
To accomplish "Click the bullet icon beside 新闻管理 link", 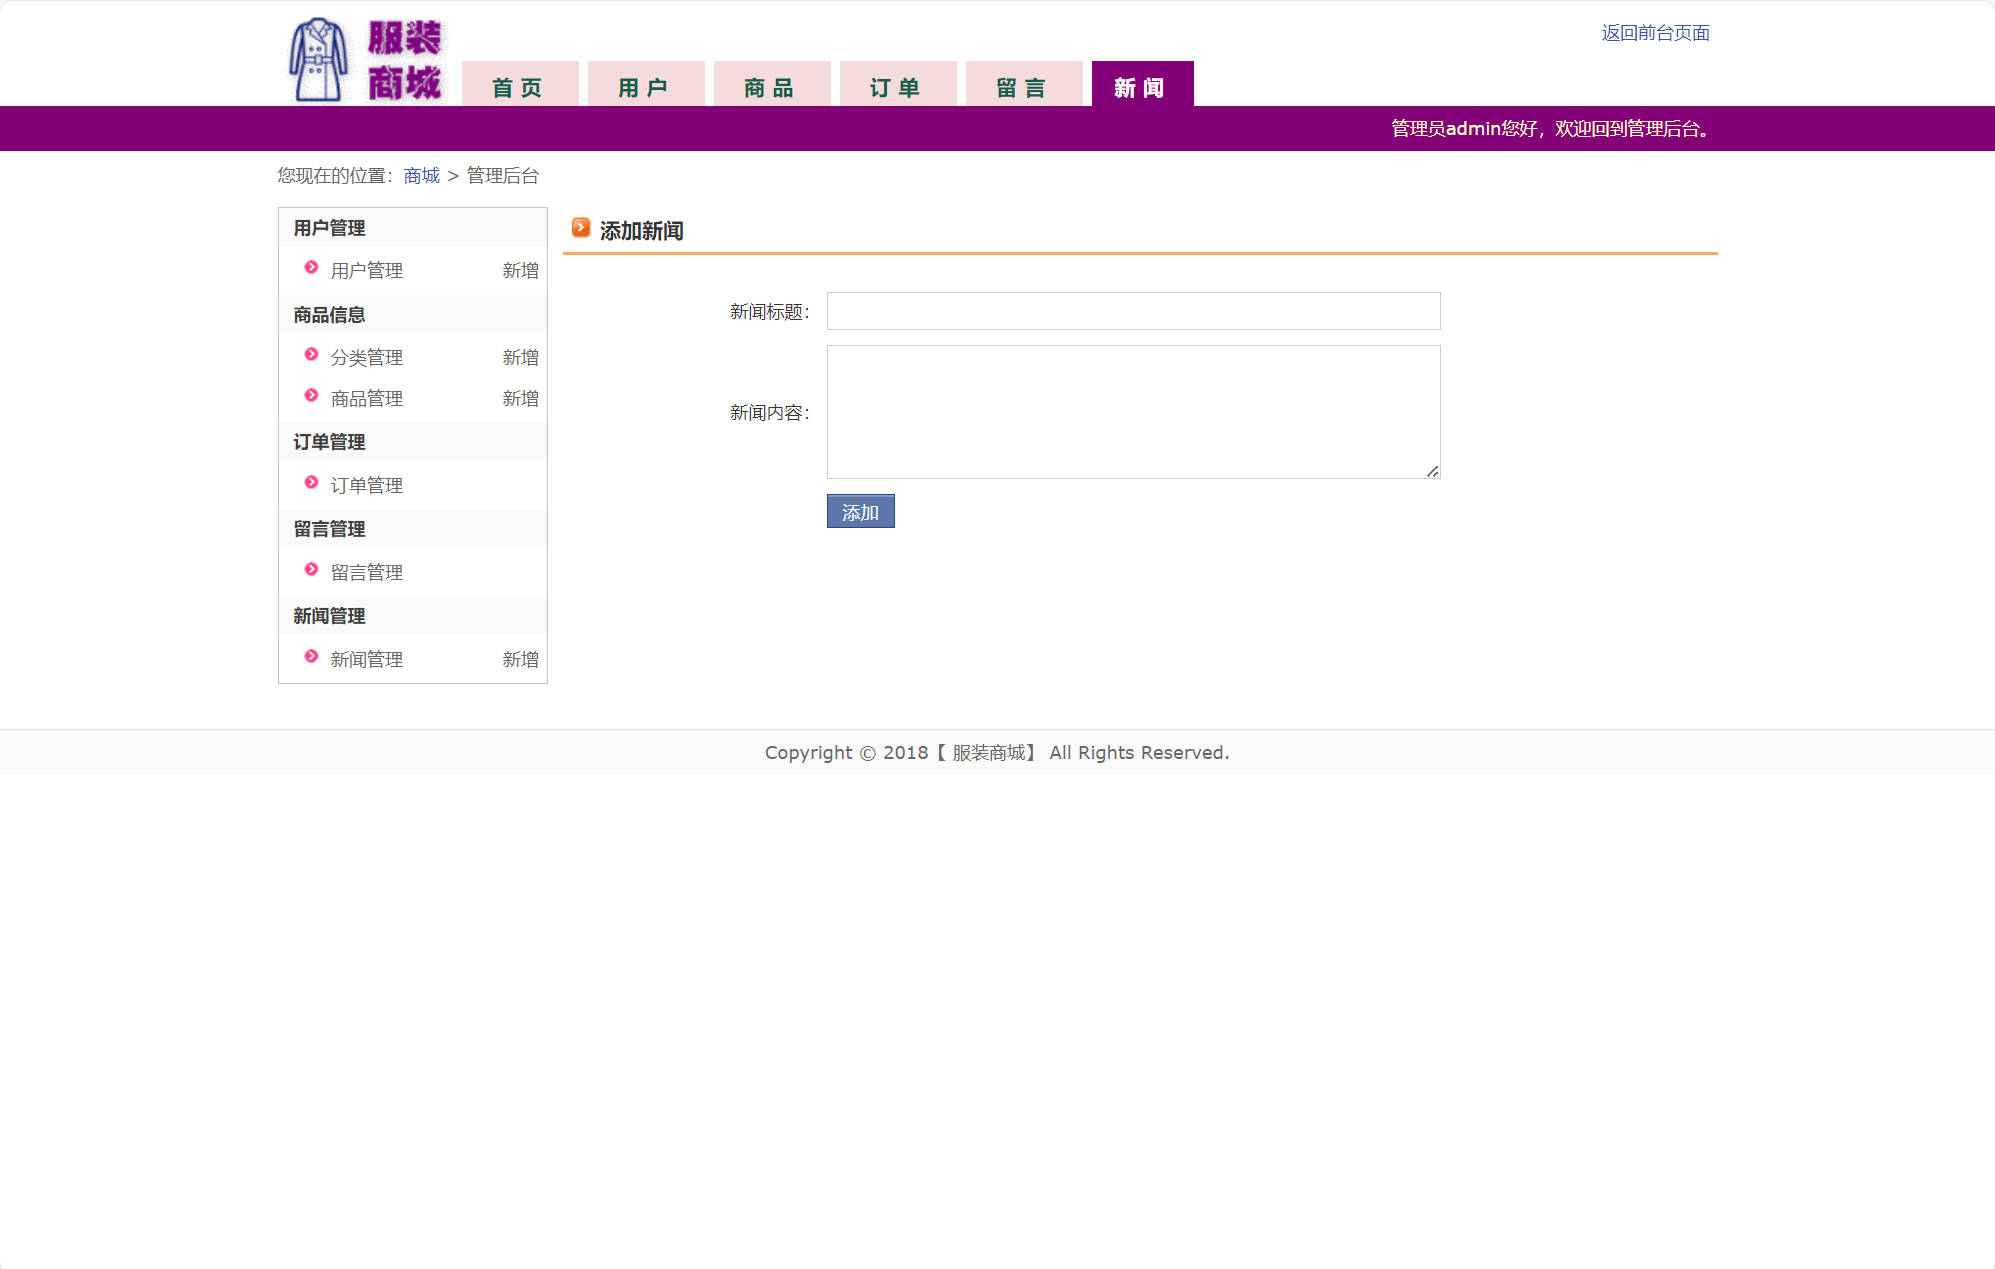I will coord(311,657).
